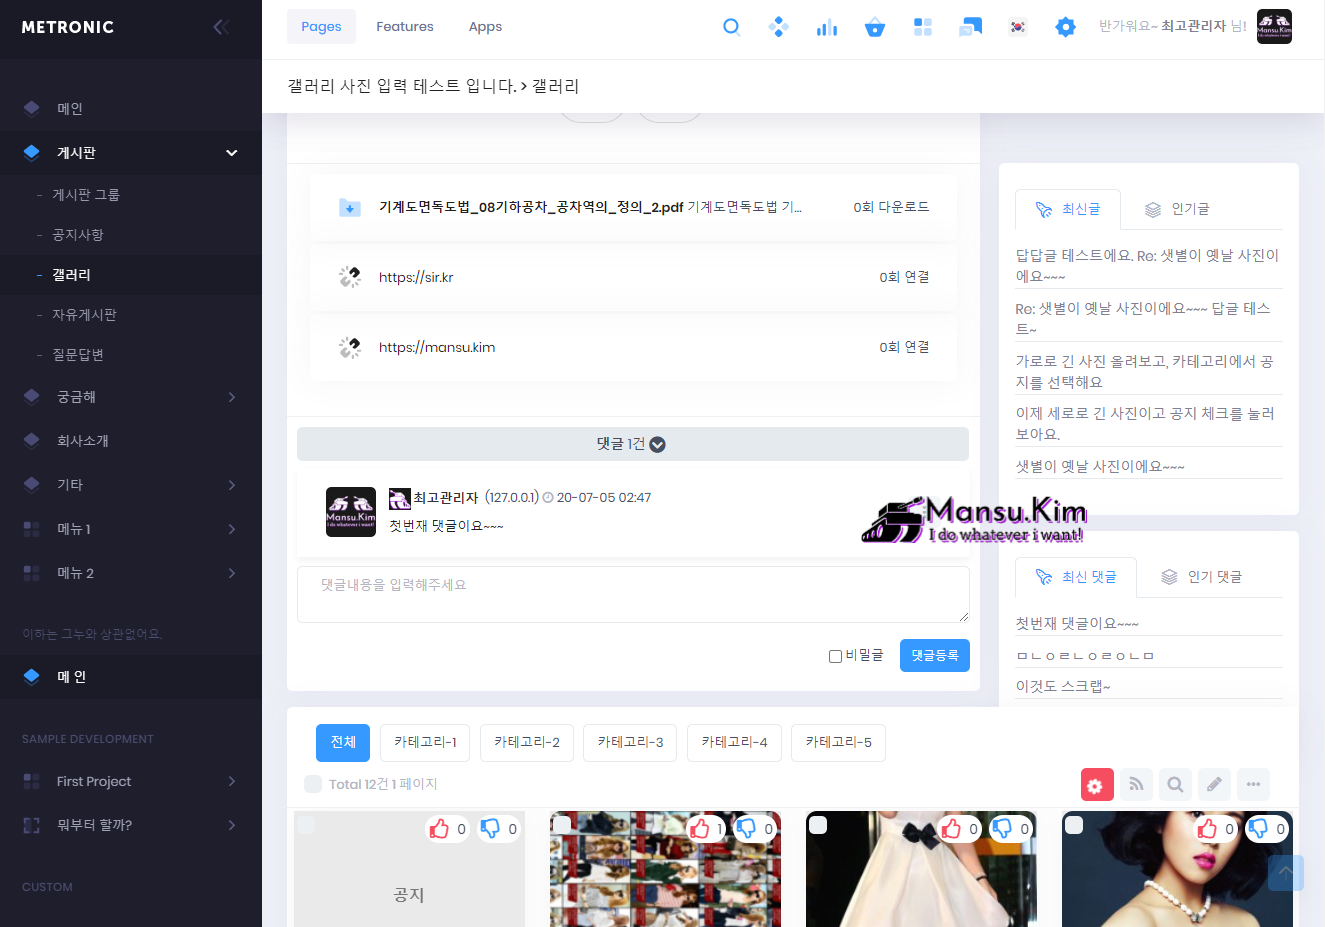Click thumbs-down on the 공지 gallery card
Image resolution: width=1325 pixels, height=927 pixels.
click(x=490, y=829)
